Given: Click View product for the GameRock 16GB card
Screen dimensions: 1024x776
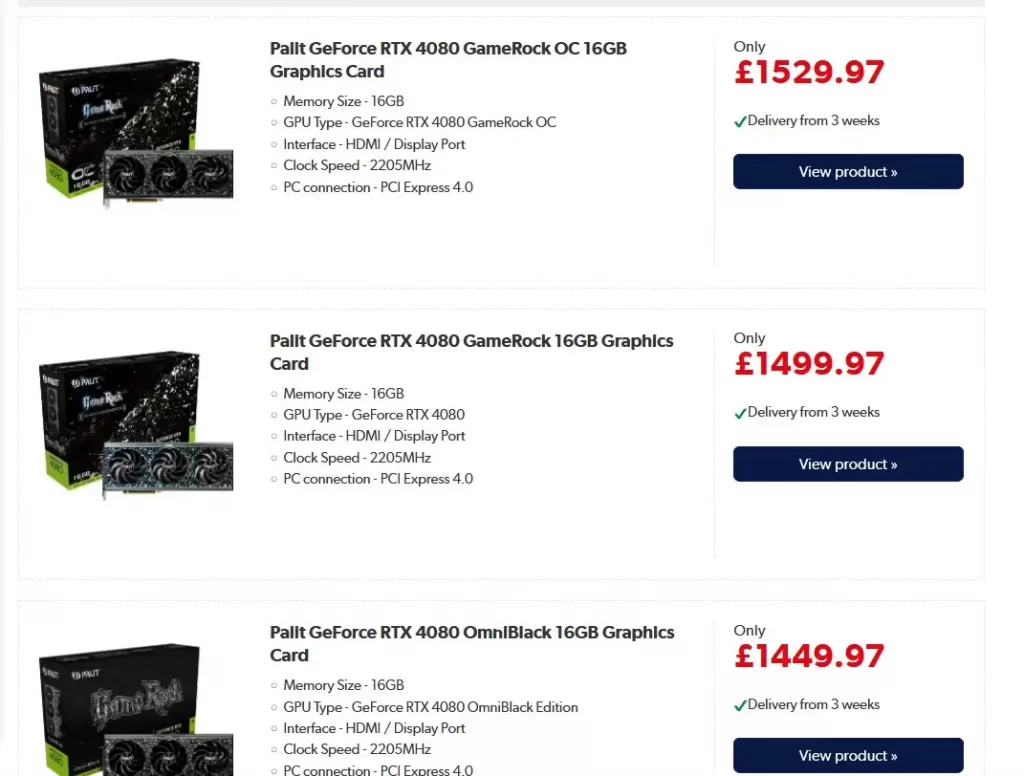Looking at the screenshot, I should coord(847,464).
